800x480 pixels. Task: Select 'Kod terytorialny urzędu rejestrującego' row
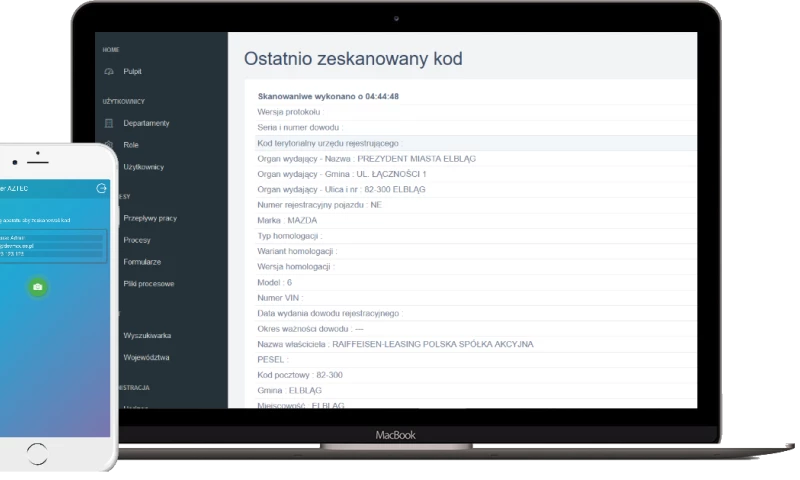[x=476, y=143]
